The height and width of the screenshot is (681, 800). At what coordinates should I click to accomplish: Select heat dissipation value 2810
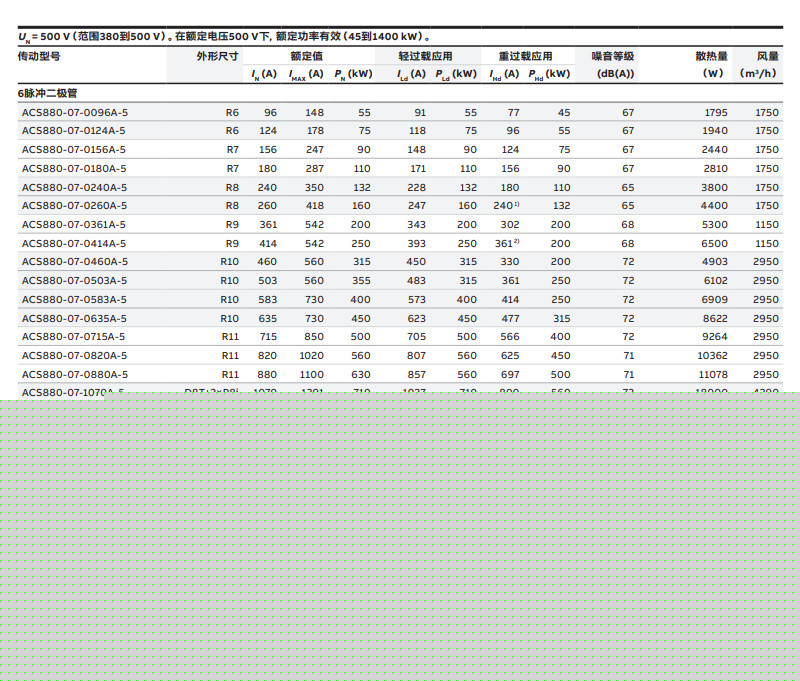coord(715,168)
